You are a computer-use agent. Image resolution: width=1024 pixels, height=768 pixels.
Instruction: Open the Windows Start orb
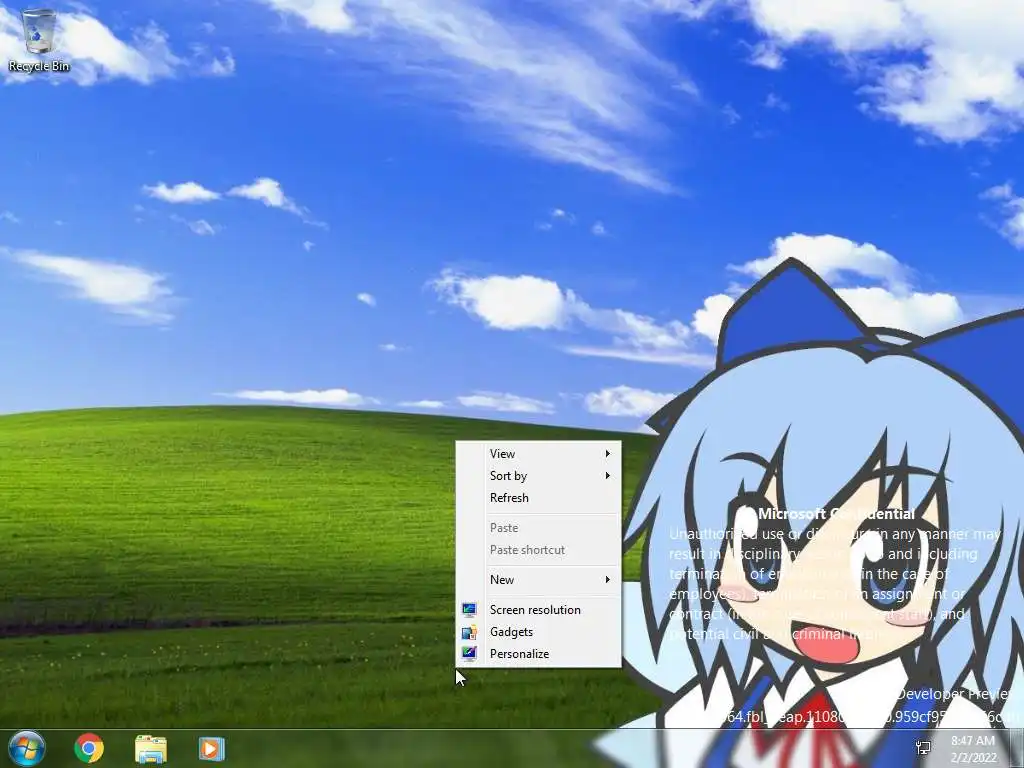coord(27,748)
